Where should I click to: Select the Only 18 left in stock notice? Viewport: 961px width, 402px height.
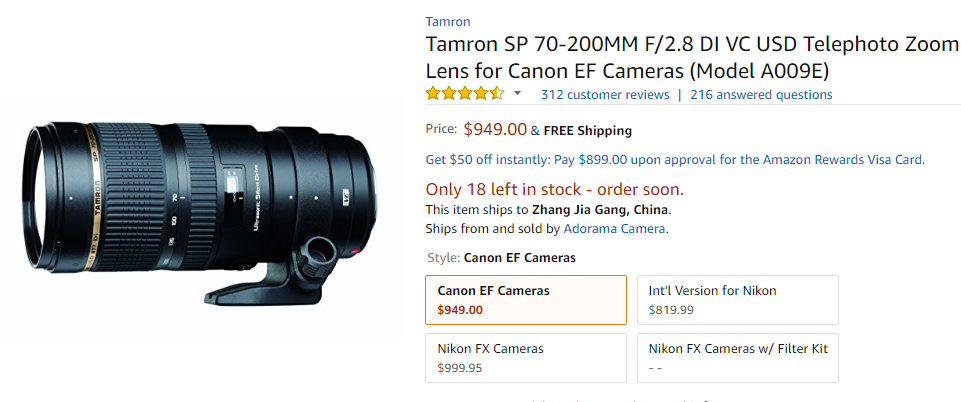(555, 189)
